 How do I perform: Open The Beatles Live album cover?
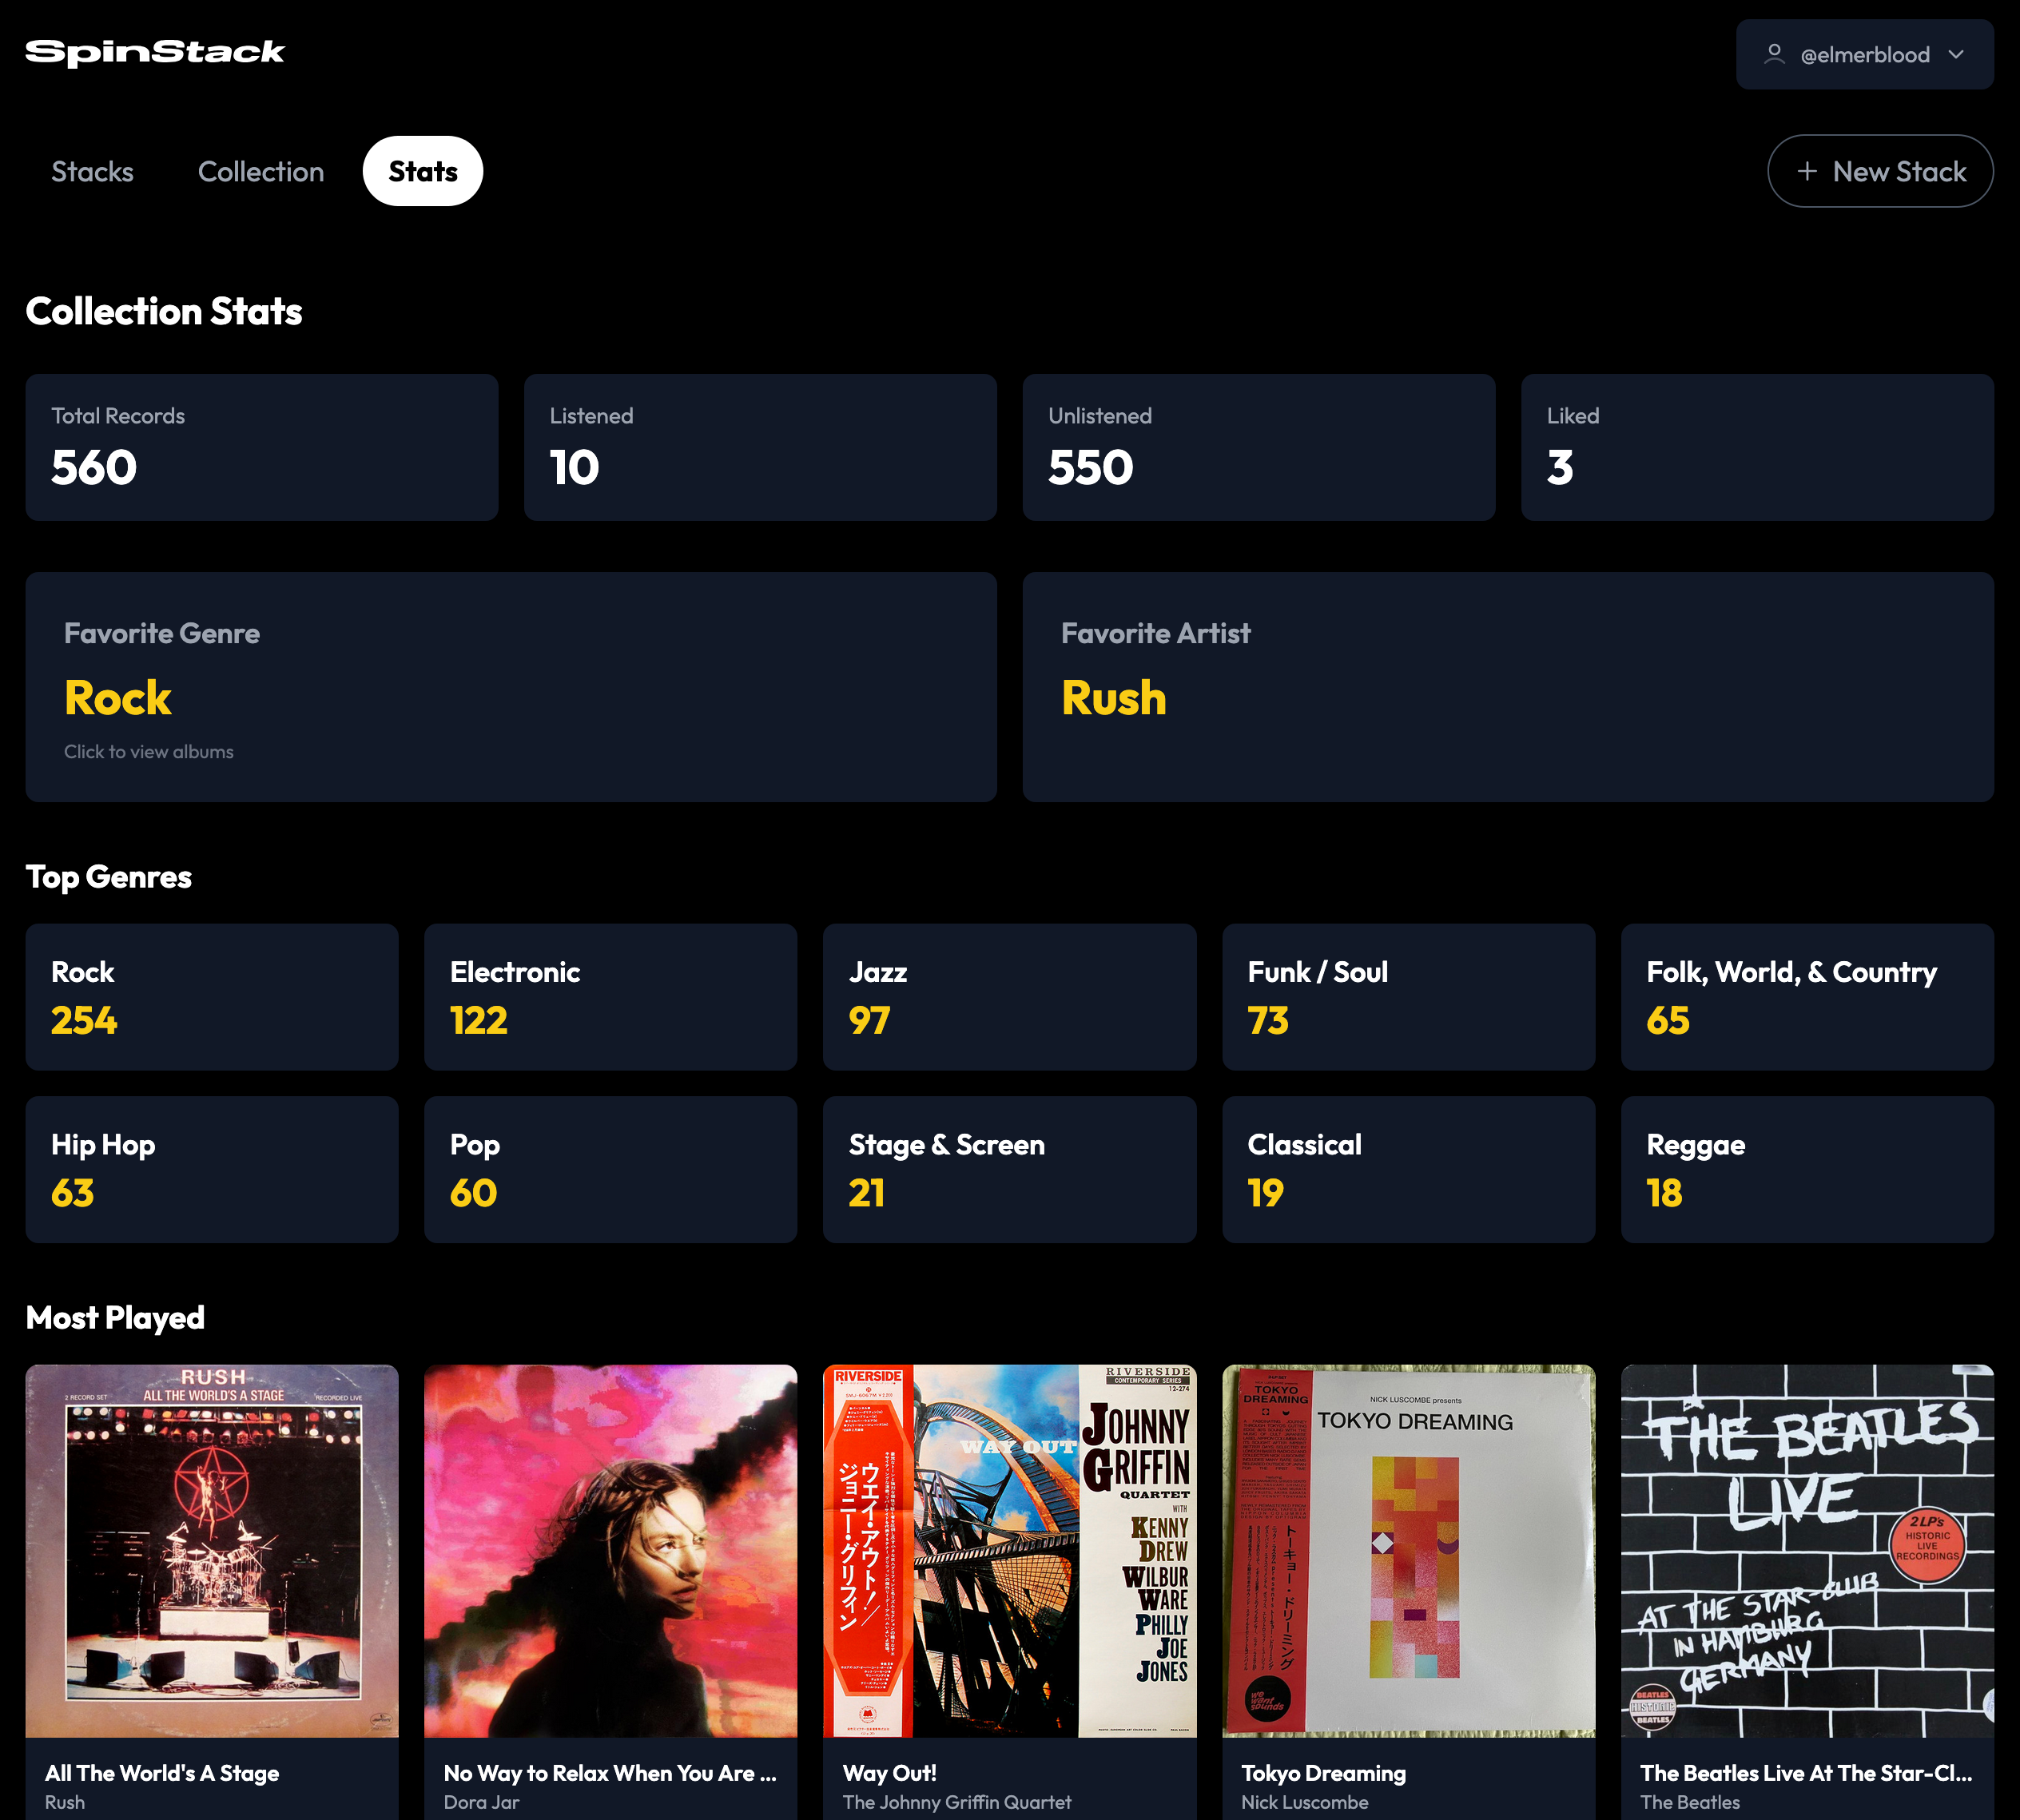pyautogui.click(x=1806, y=1550)
